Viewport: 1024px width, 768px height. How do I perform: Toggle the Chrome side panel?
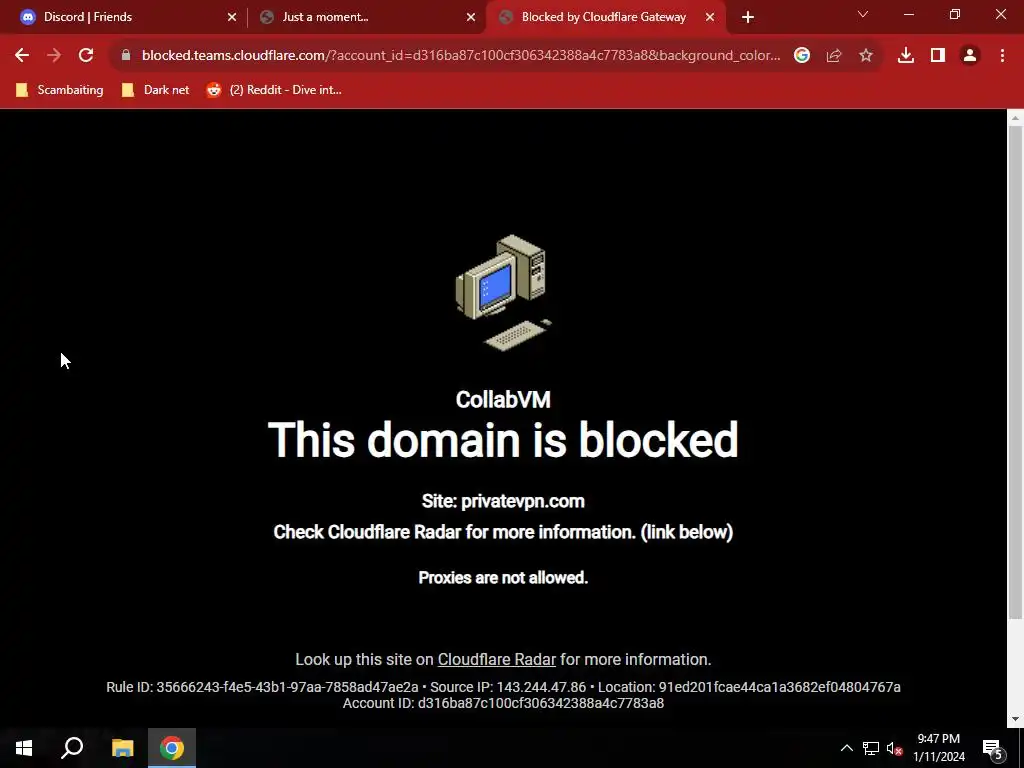938,56
